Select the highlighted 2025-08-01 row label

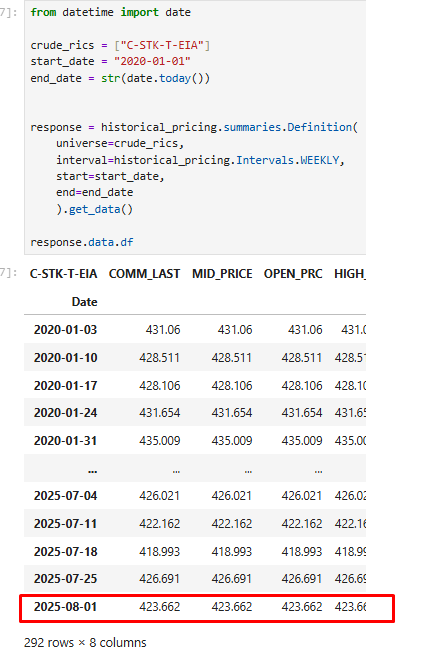tap(65, 607)
